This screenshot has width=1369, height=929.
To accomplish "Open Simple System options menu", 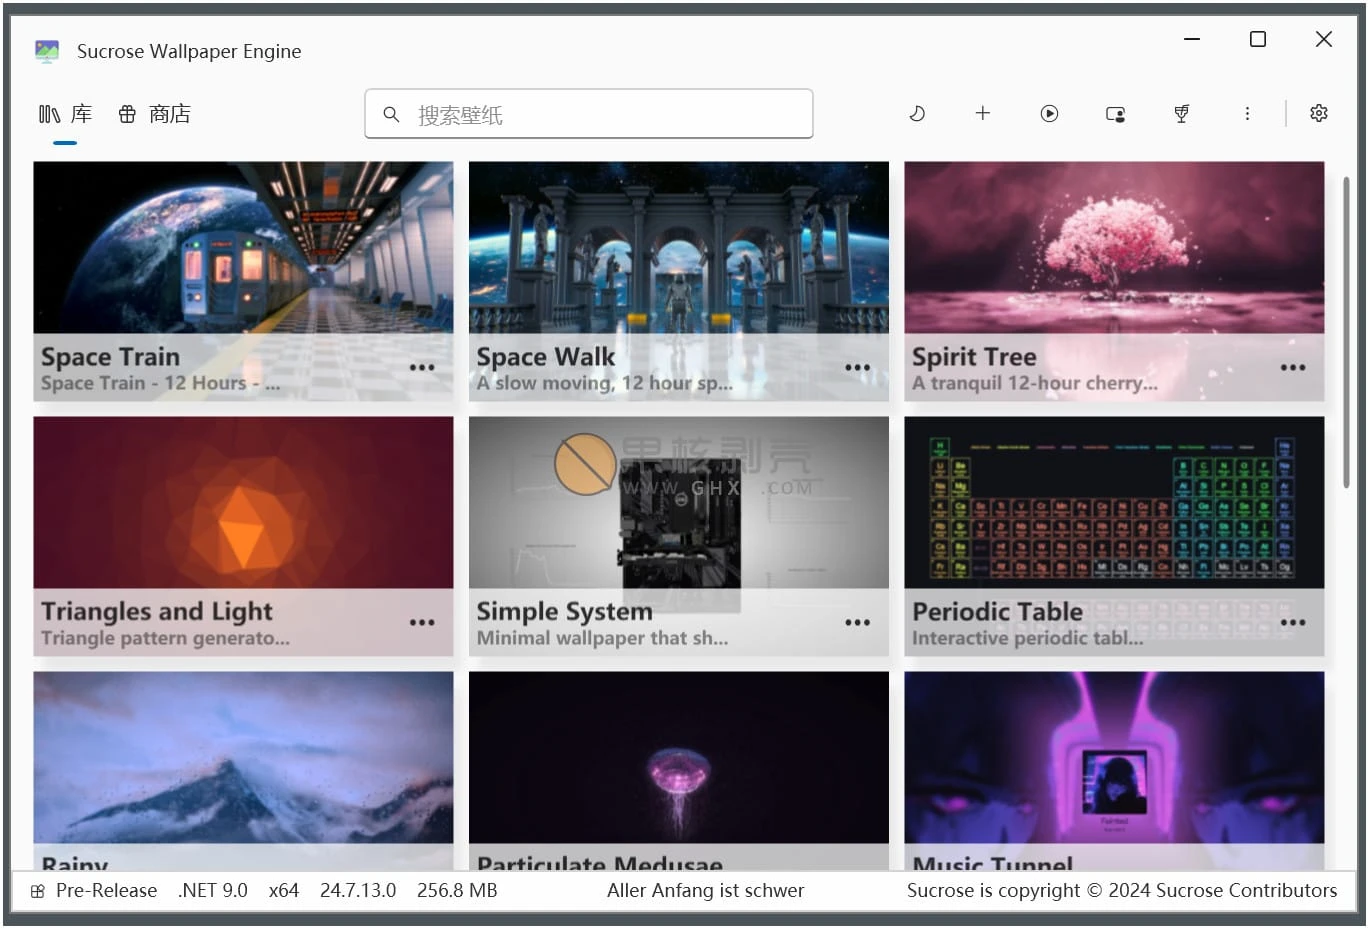I will click(857, 623).
